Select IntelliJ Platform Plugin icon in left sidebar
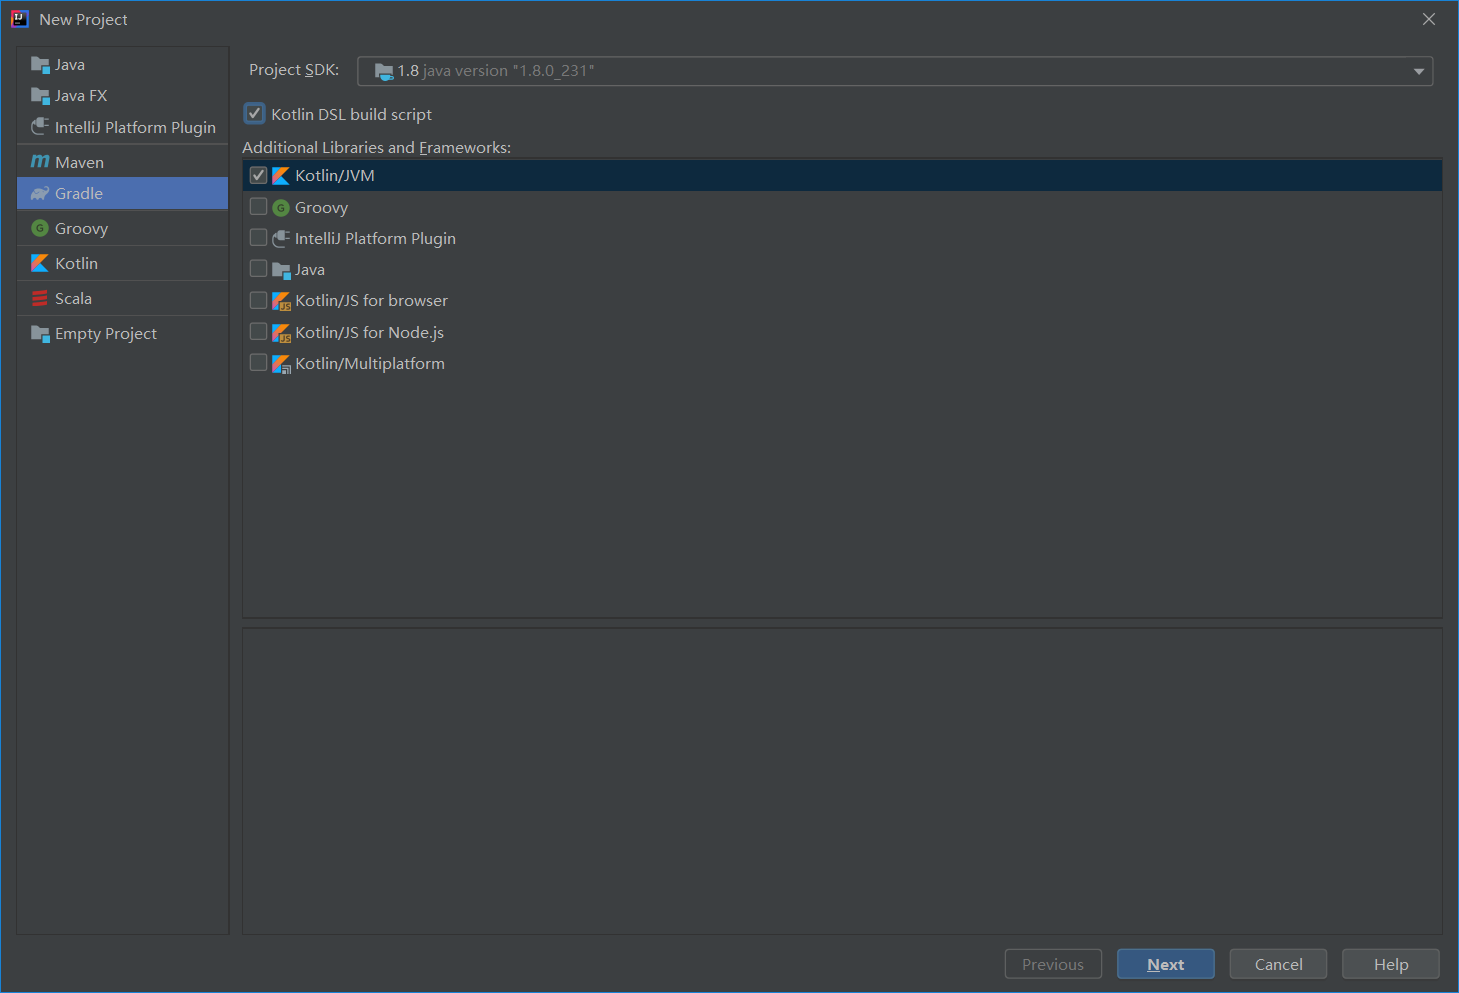The height and width of the screenshot is (993, 1459). (x=40, y=127)
